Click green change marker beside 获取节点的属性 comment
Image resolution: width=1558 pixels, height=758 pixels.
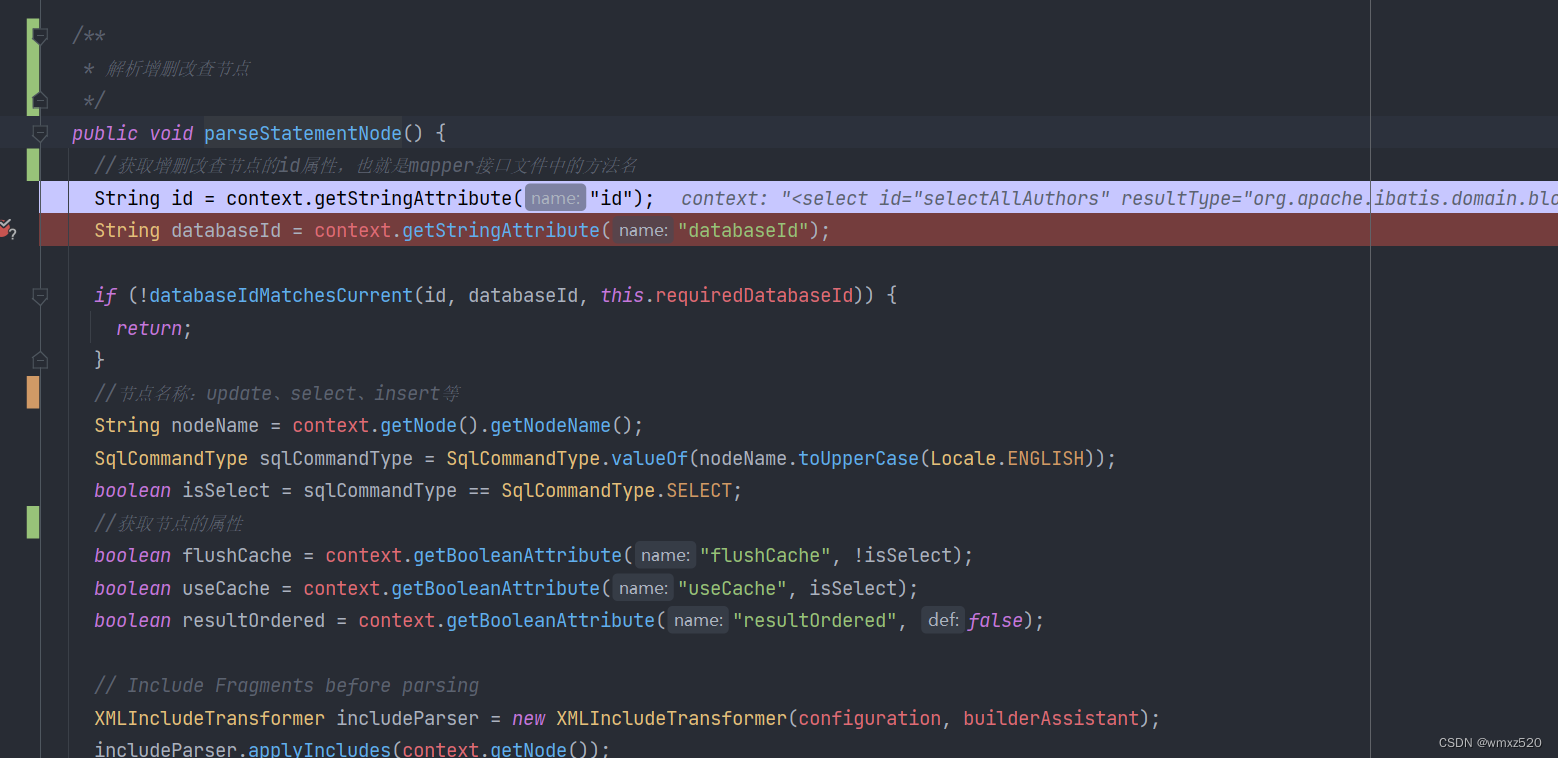33,523
